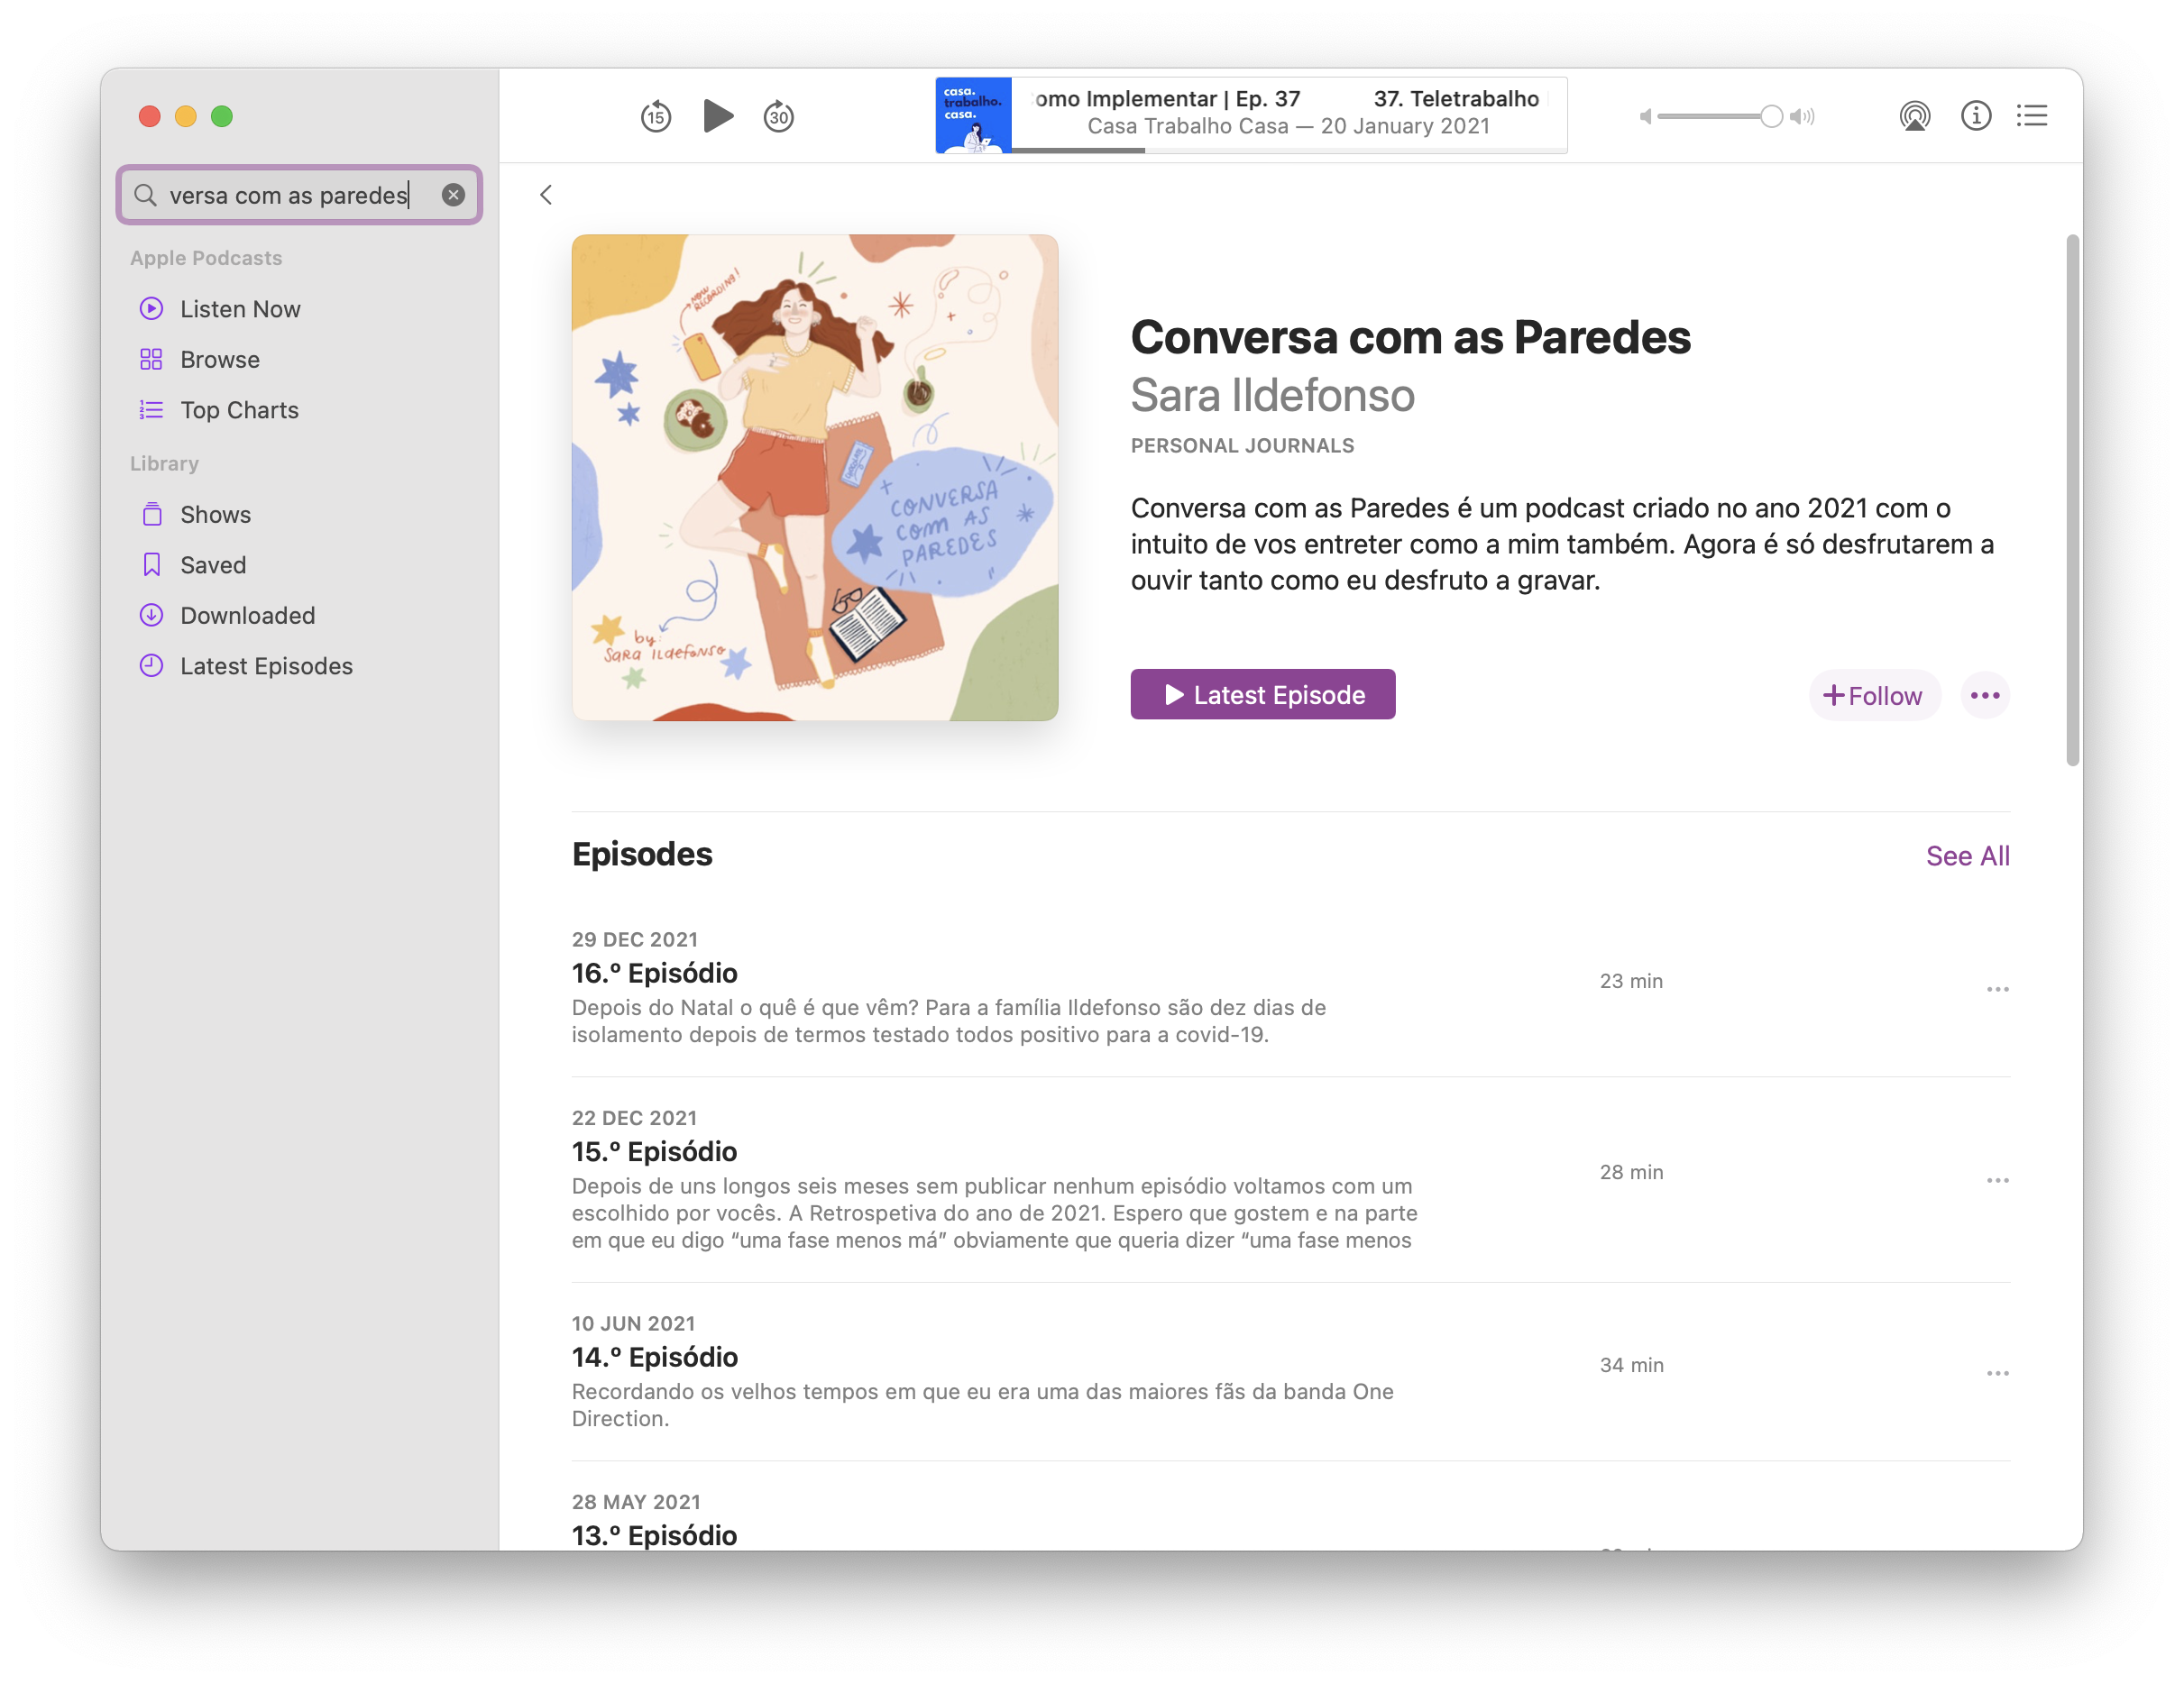Show episode info panel

(x=1975, y=116)
